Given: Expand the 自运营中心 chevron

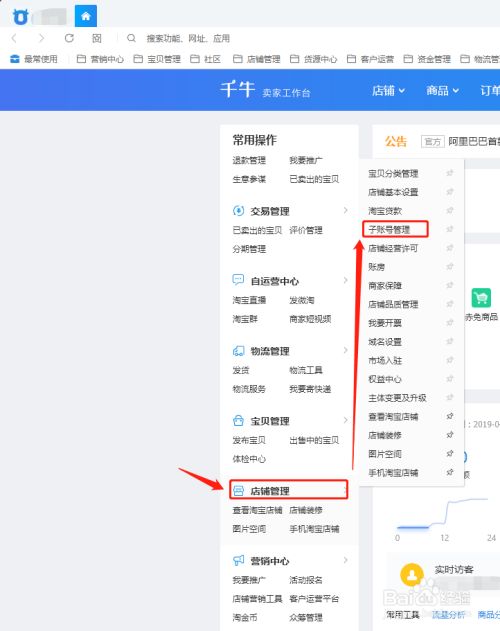Looking at the screenshot, I should pos(345,280).
